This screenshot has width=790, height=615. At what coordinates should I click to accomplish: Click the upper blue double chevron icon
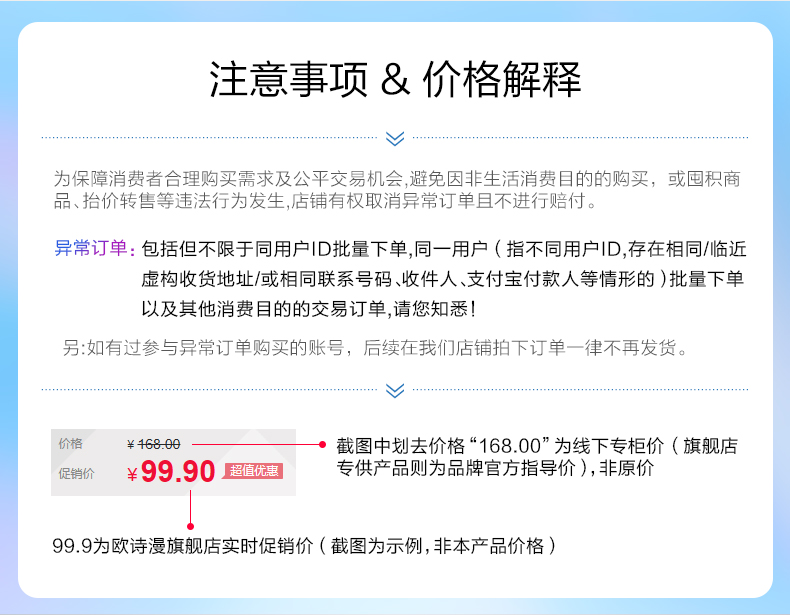click(394, 139)
